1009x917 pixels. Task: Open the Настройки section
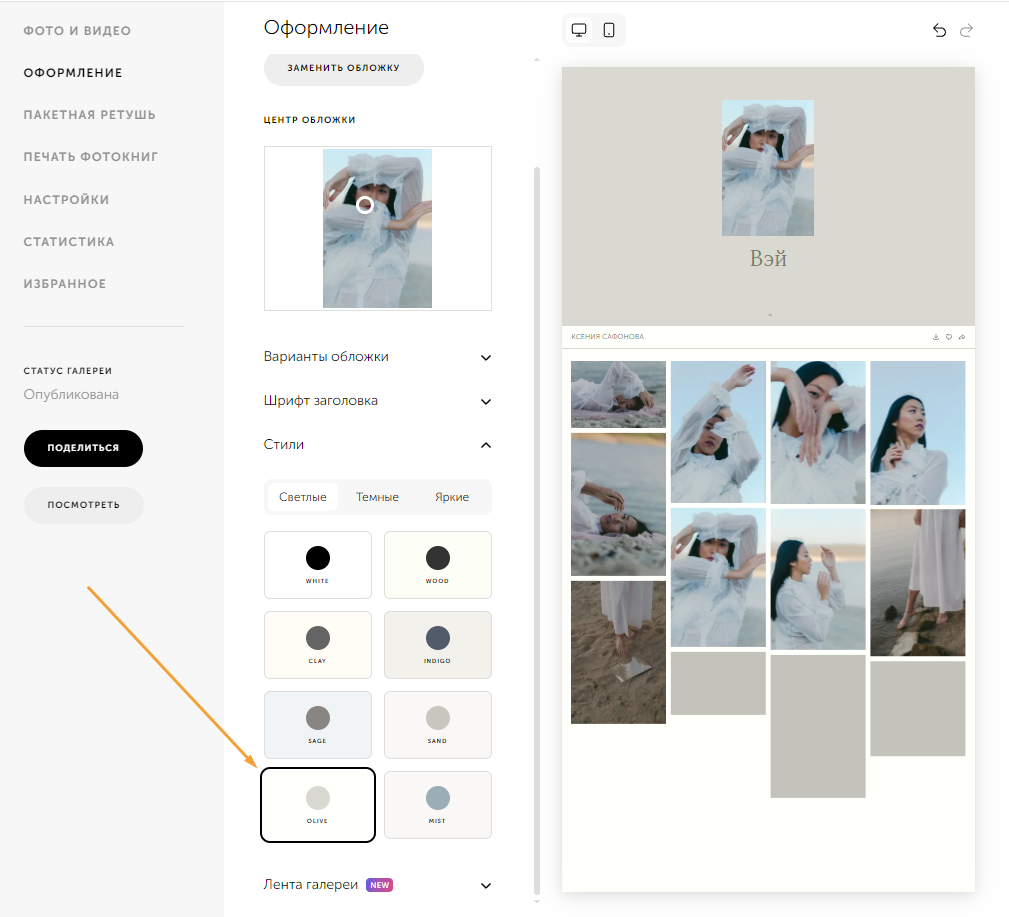pyautogui.click(x=66, y=199)
